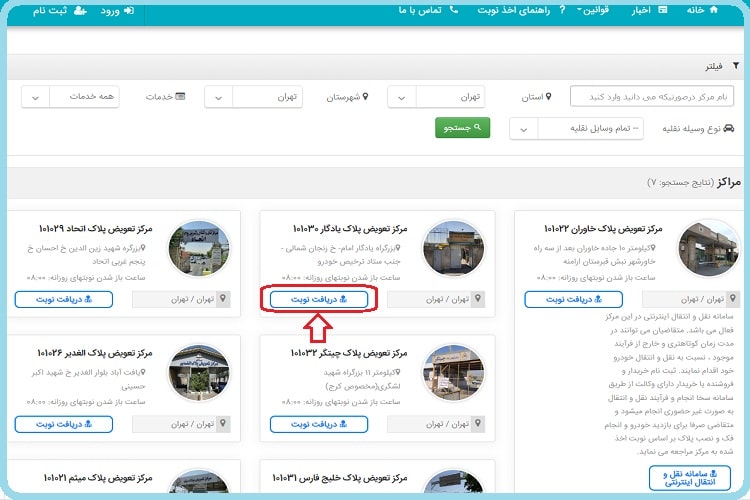This screenshot has width=750, height=500.
Task: Open الغدیر center photo thumbnail
Action: (x=199, y=373)
